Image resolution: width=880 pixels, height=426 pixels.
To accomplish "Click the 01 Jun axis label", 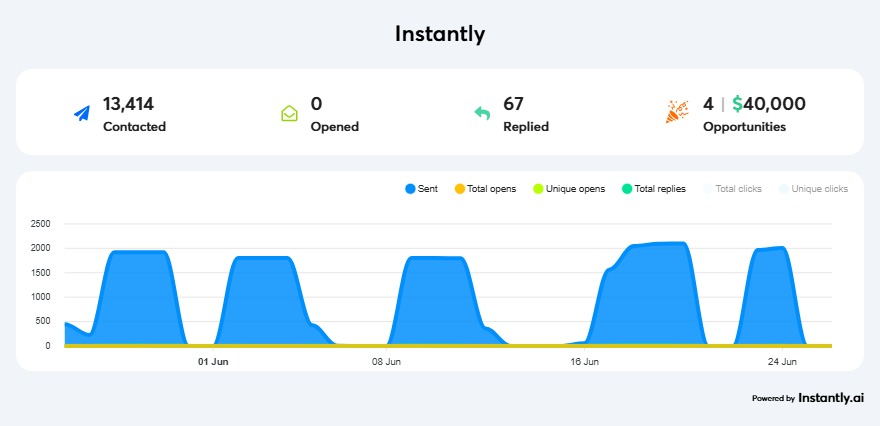I will click(213, 362).
